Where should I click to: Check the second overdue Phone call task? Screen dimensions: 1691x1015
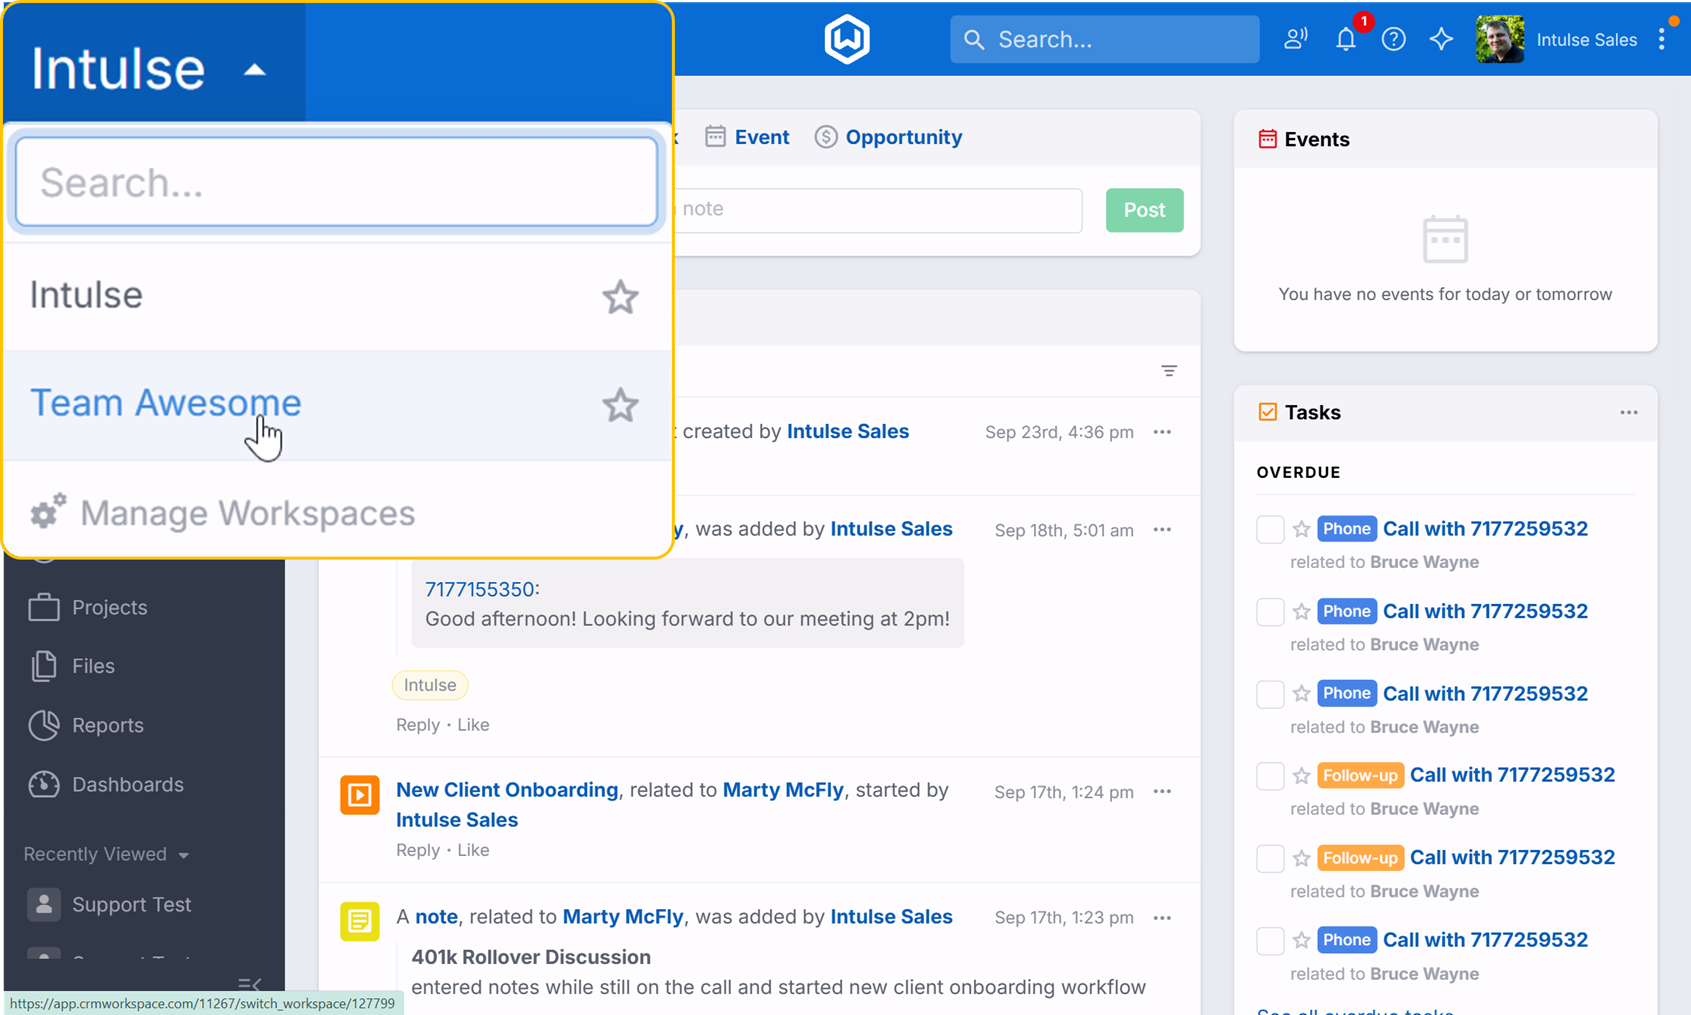click(x=1270, y=612)
